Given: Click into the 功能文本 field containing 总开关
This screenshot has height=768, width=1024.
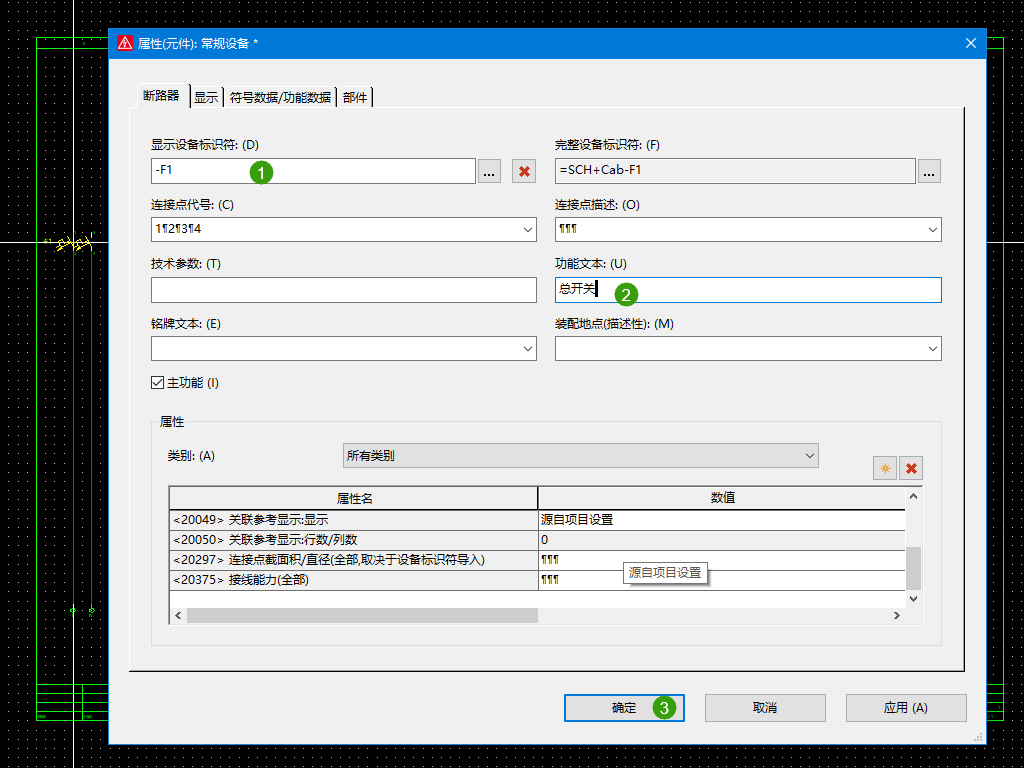Looking at the screenshot, I should point(748,290).
